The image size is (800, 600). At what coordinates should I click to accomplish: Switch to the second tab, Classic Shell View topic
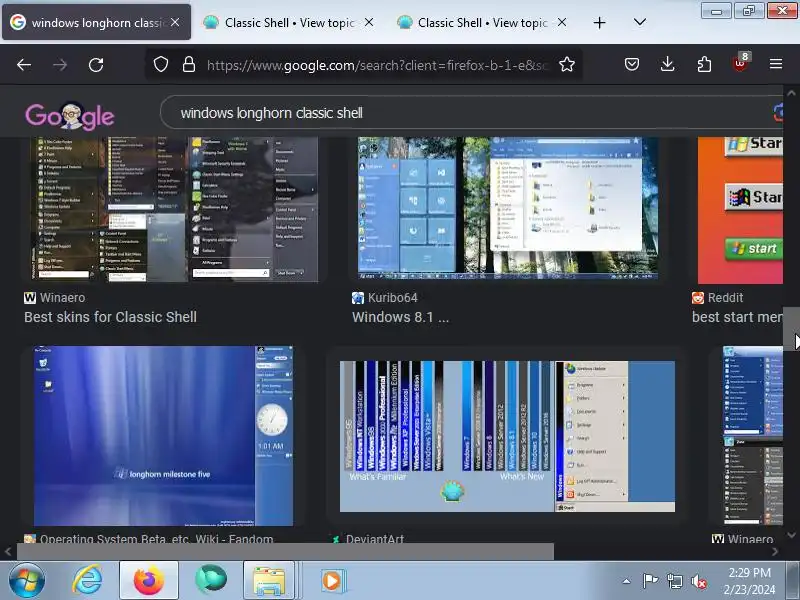289,22
